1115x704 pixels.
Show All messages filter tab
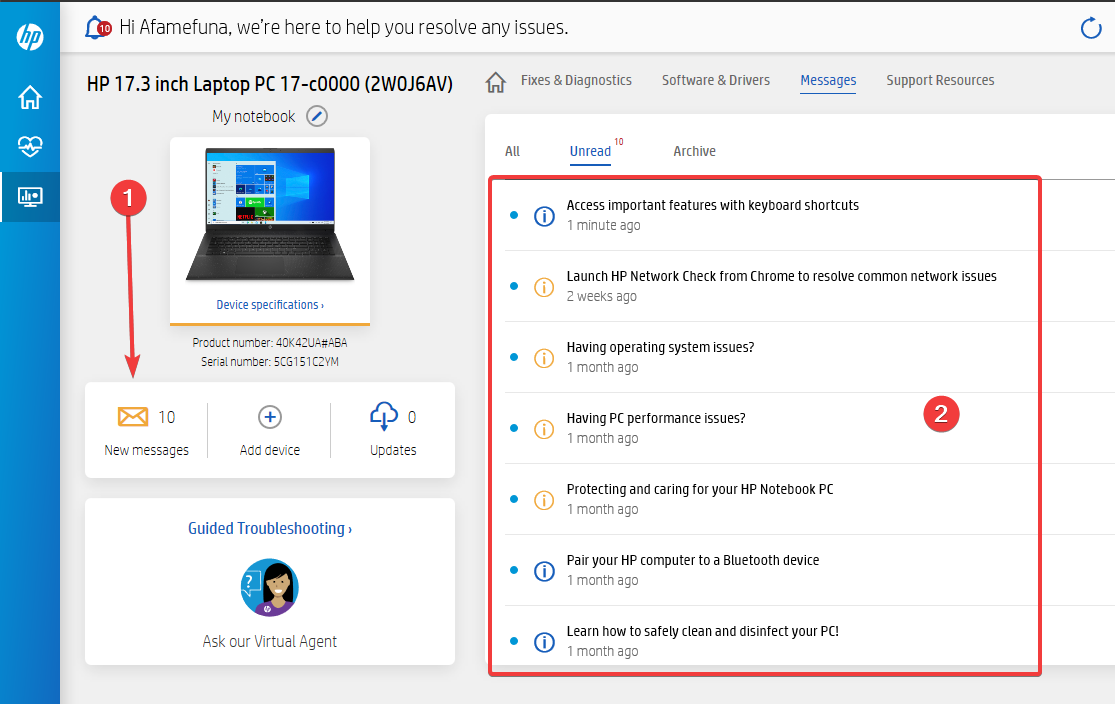click(x=512, y=151)
